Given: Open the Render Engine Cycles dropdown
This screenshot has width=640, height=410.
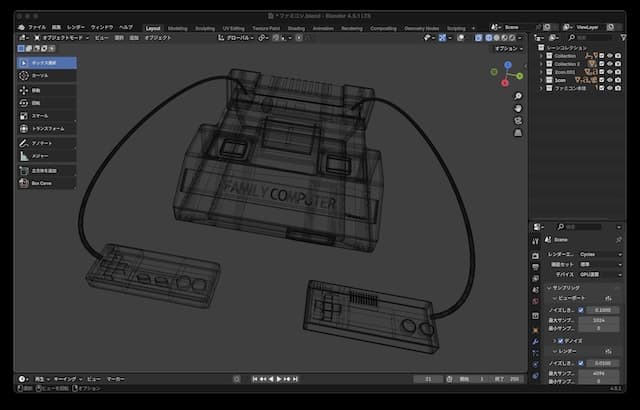Looking at the screenshot, I should 600,254.
